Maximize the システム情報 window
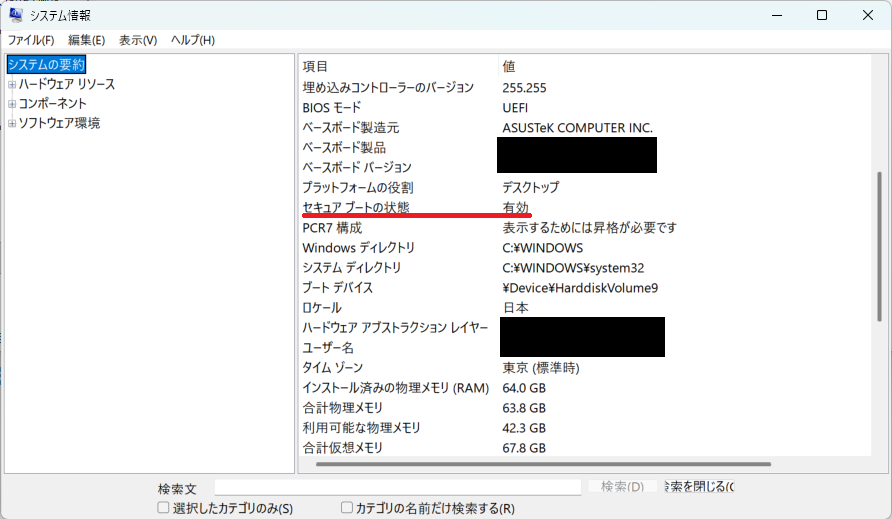 point(821,15)
